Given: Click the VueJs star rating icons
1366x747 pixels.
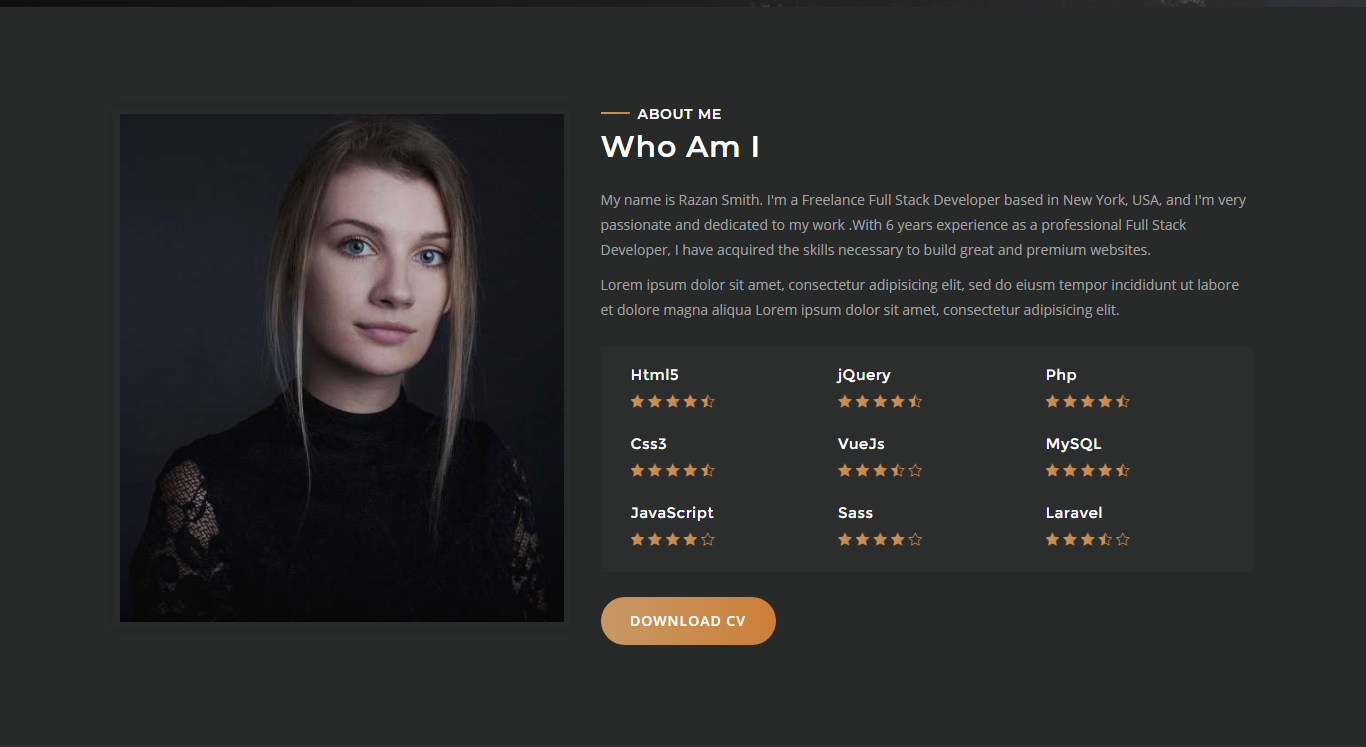Looking at the screenshot, I should point(880,471).
